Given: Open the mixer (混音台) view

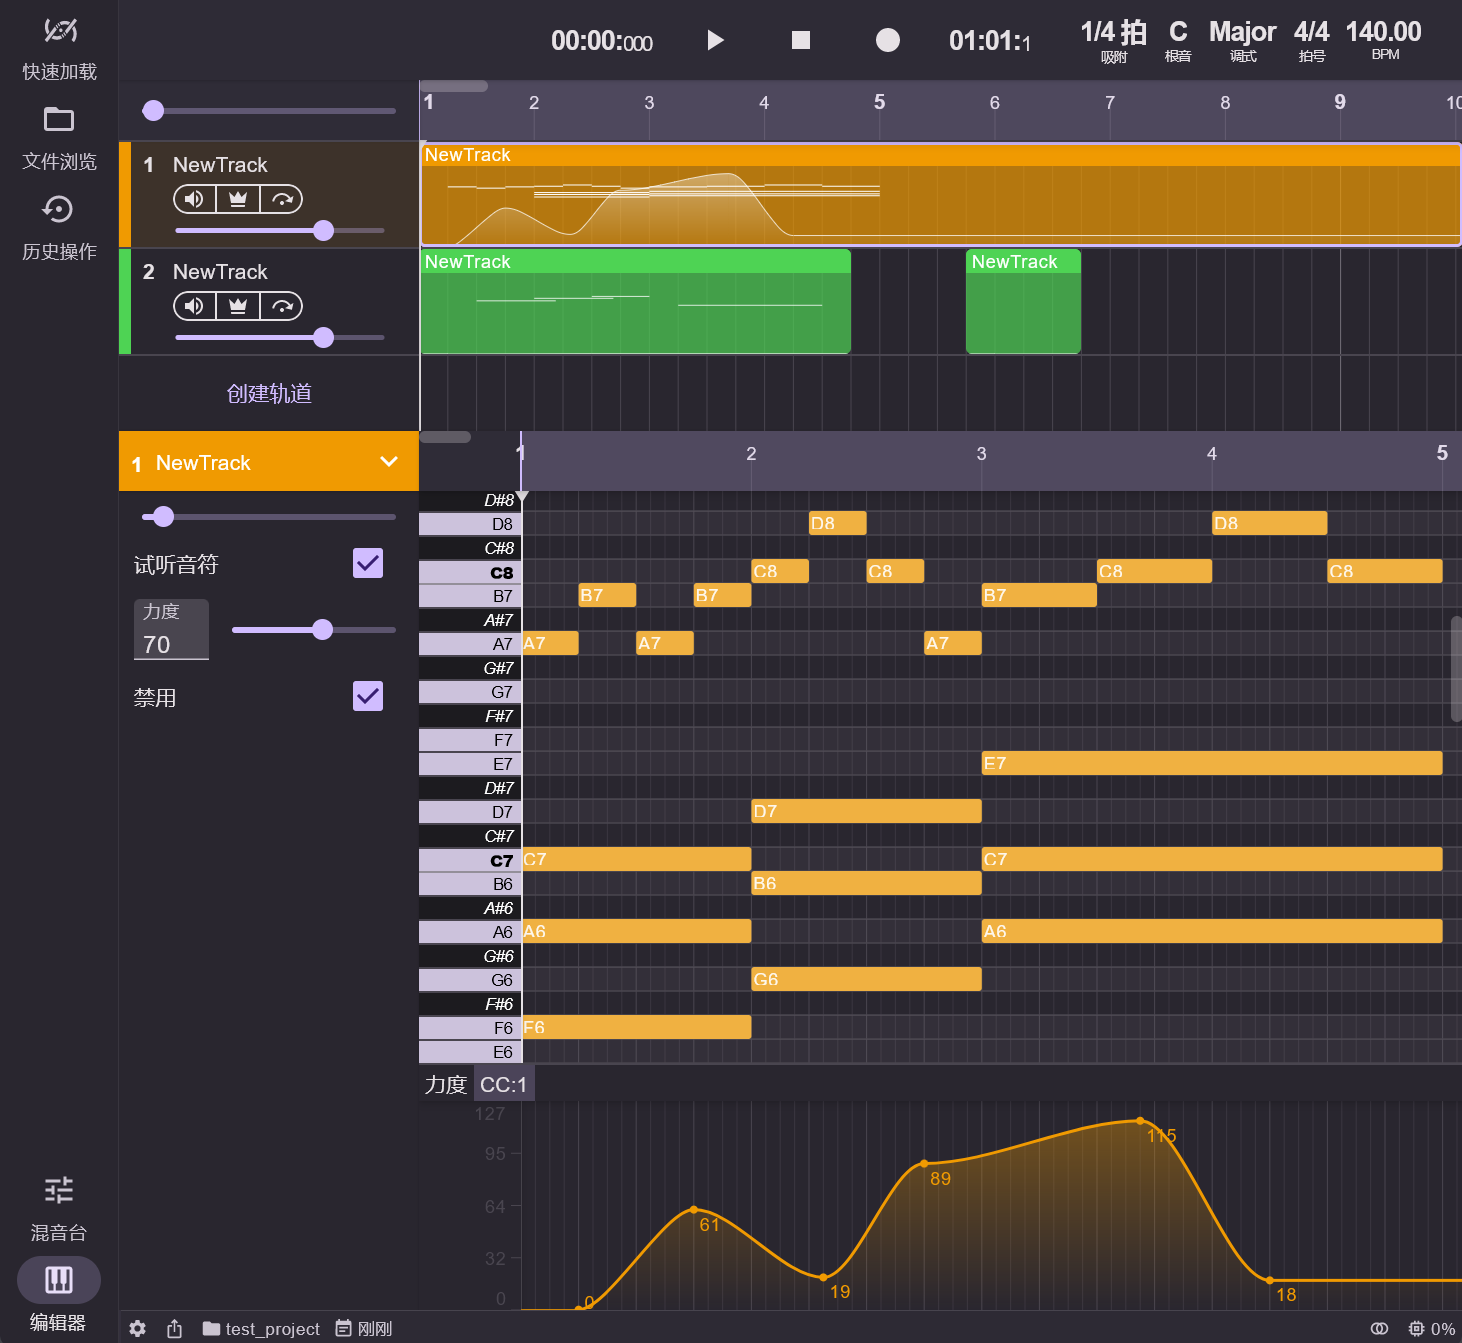Looking at the screenshot, I should click(x=59, y=1210).
